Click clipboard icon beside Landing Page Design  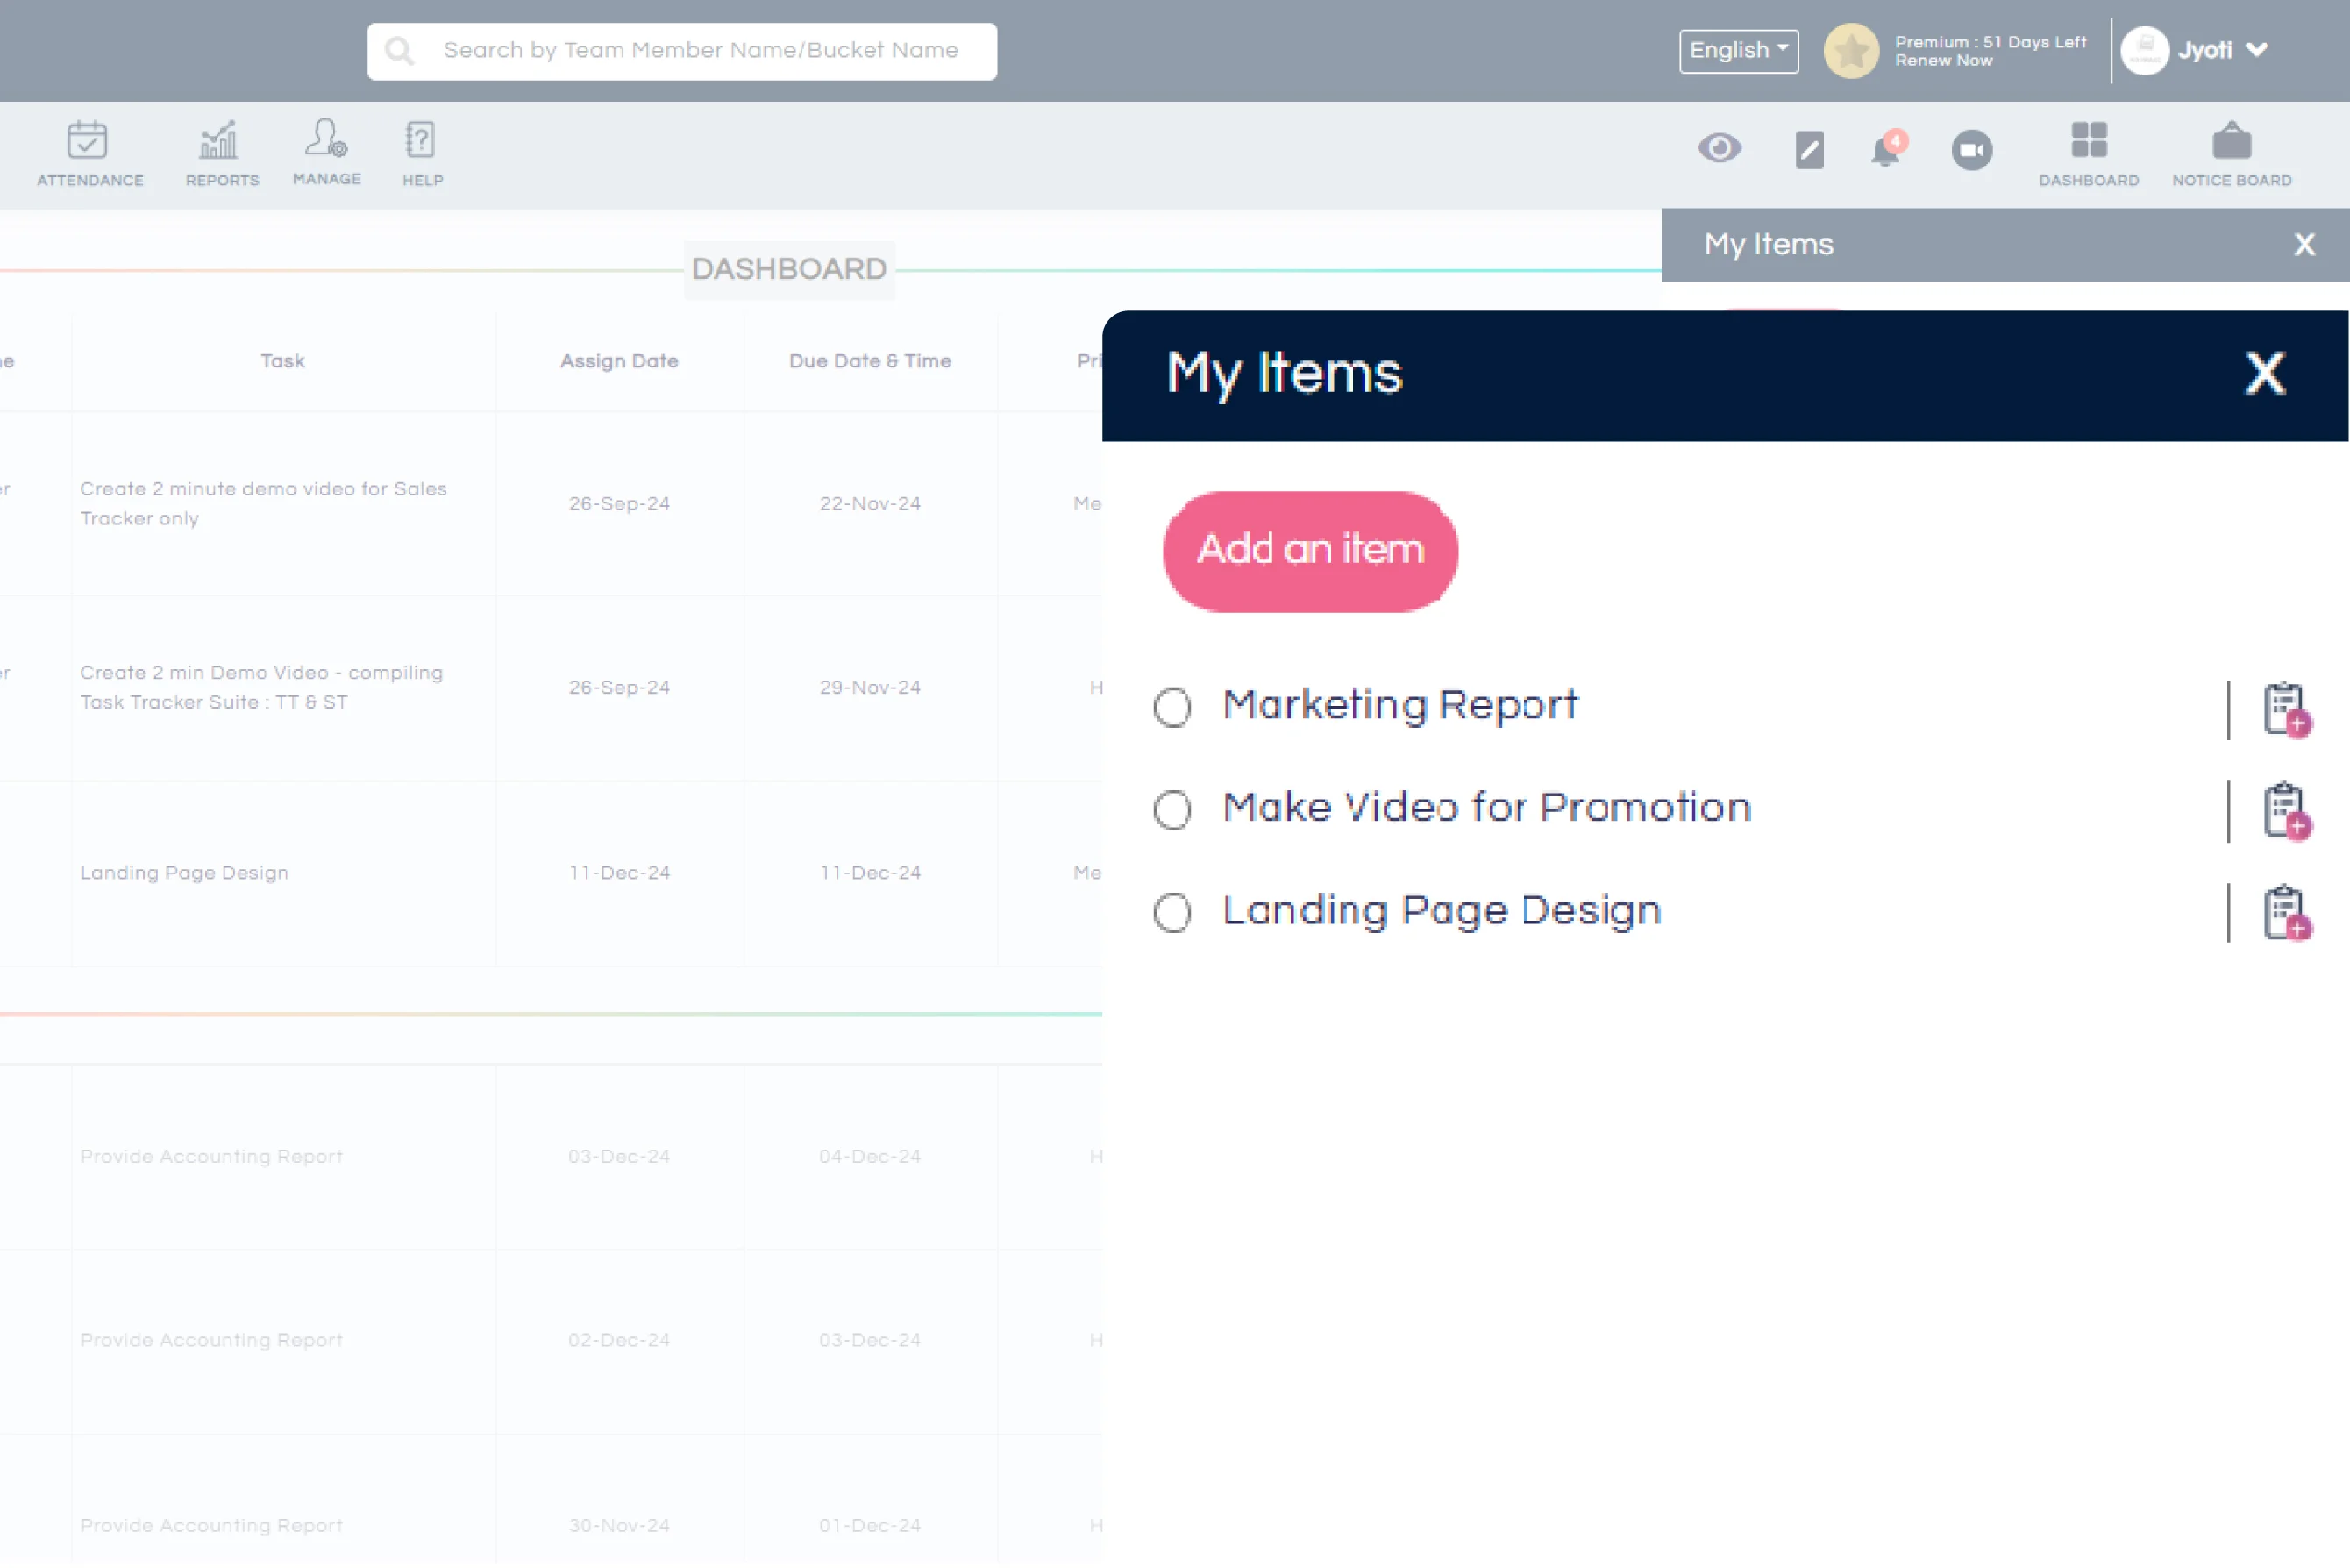pyautogui.click(x=2285, y=914)
